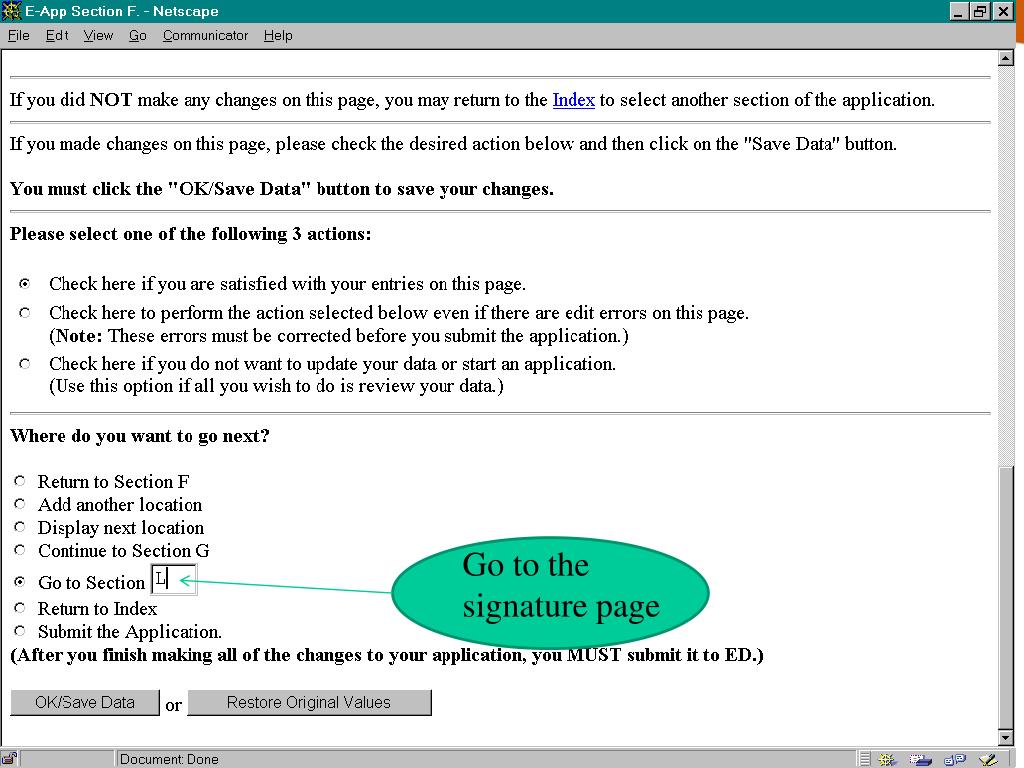The height and width of the screenshot is (768, 1024).
Task: Click 'Where do you want to go next?' heading
Action: (140, 436)
